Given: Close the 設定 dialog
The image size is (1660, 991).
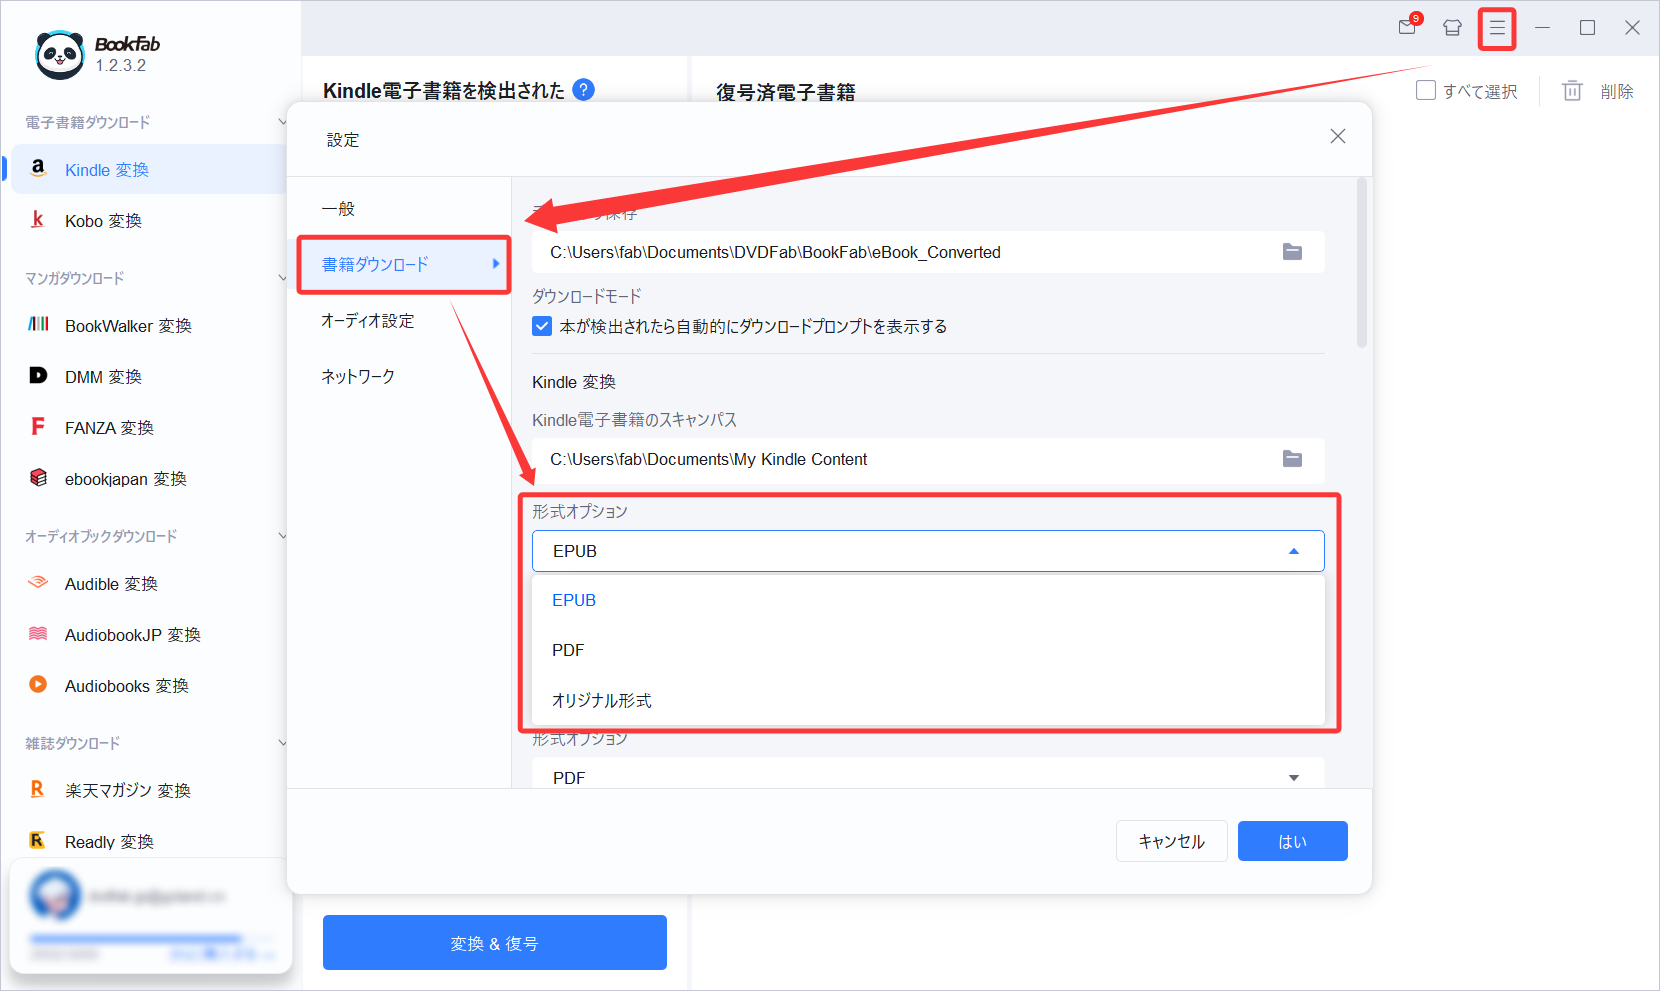Looking at the screenshot, I should tap(1337, 136).
